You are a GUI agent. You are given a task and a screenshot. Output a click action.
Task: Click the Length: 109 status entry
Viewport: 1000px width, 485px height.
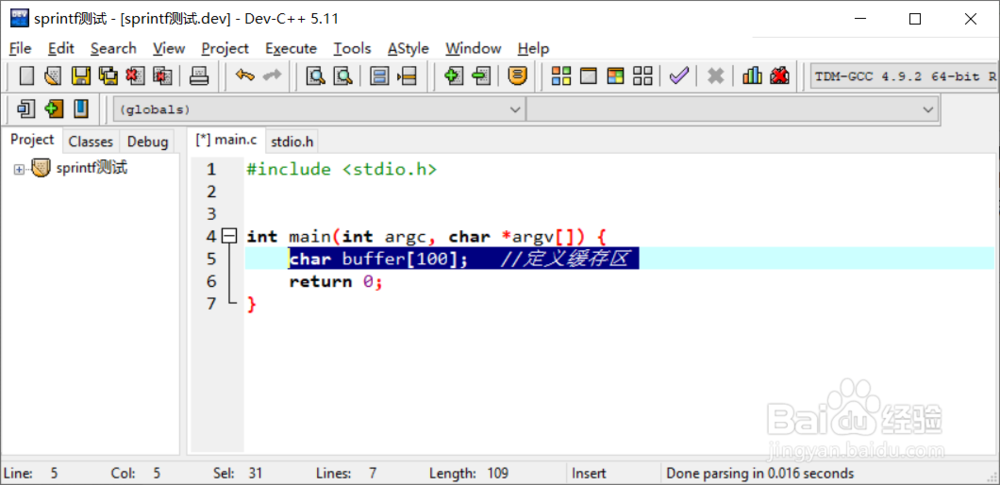469,474
